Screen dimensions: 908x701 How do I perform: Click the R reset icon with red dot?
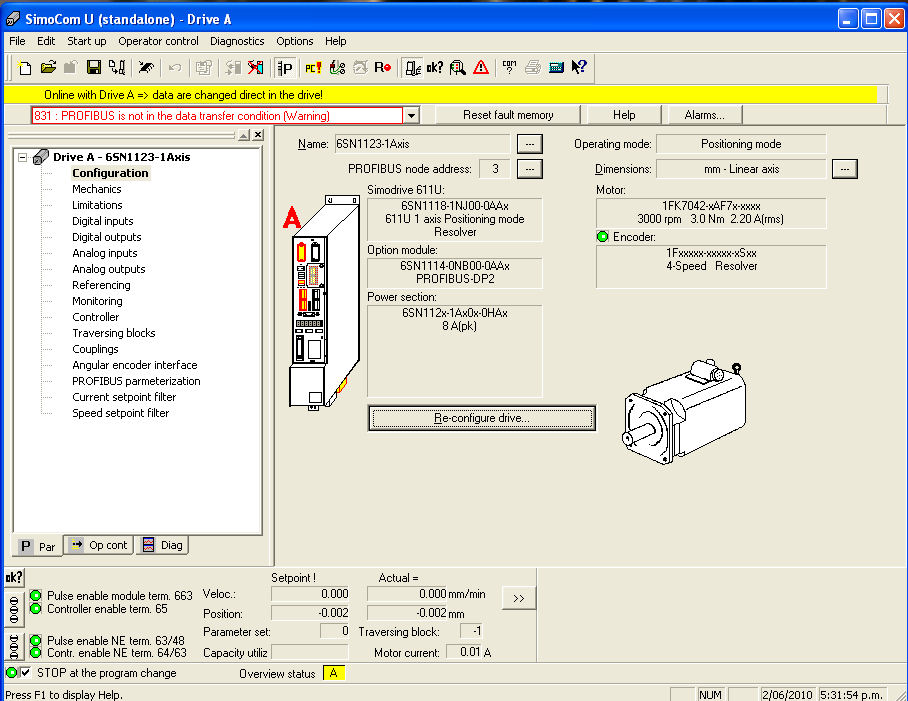(382, 68)
